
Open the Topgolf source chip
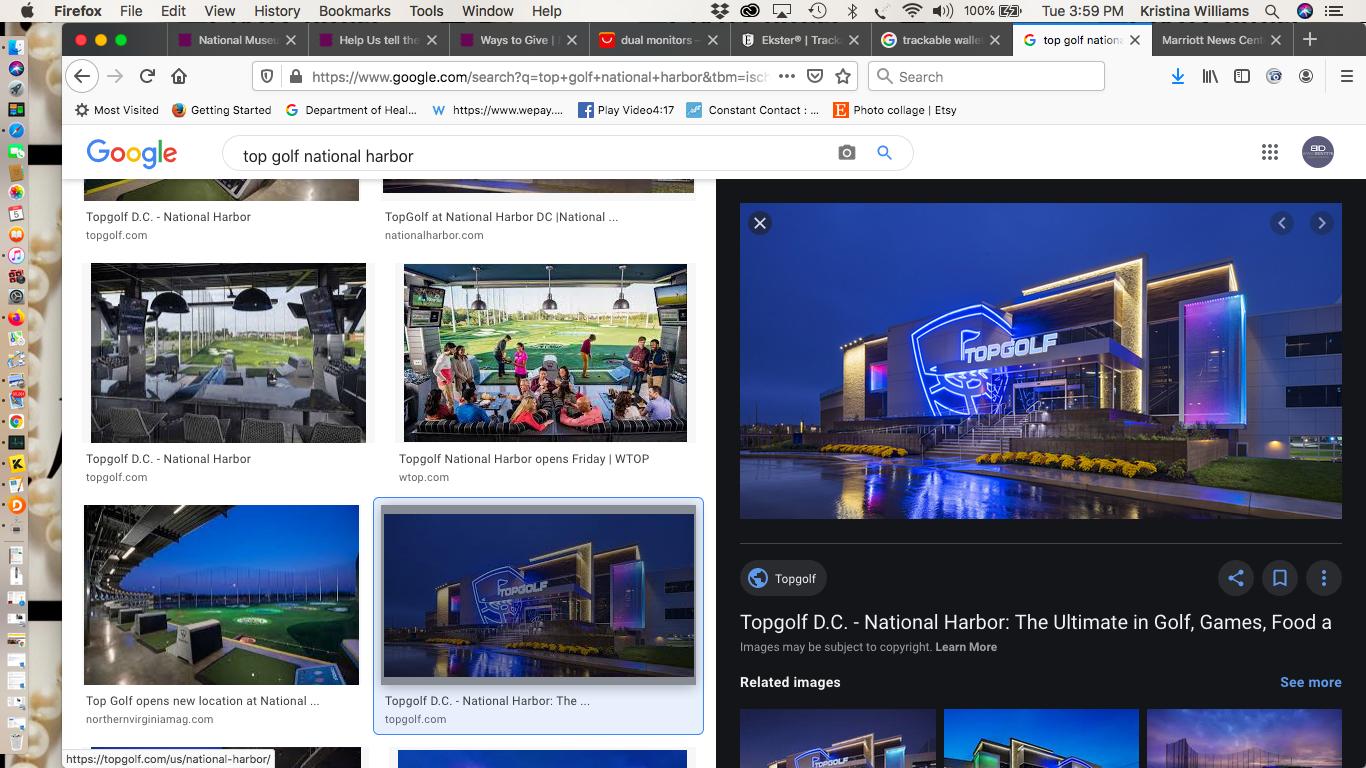click(x=784, y=578)
